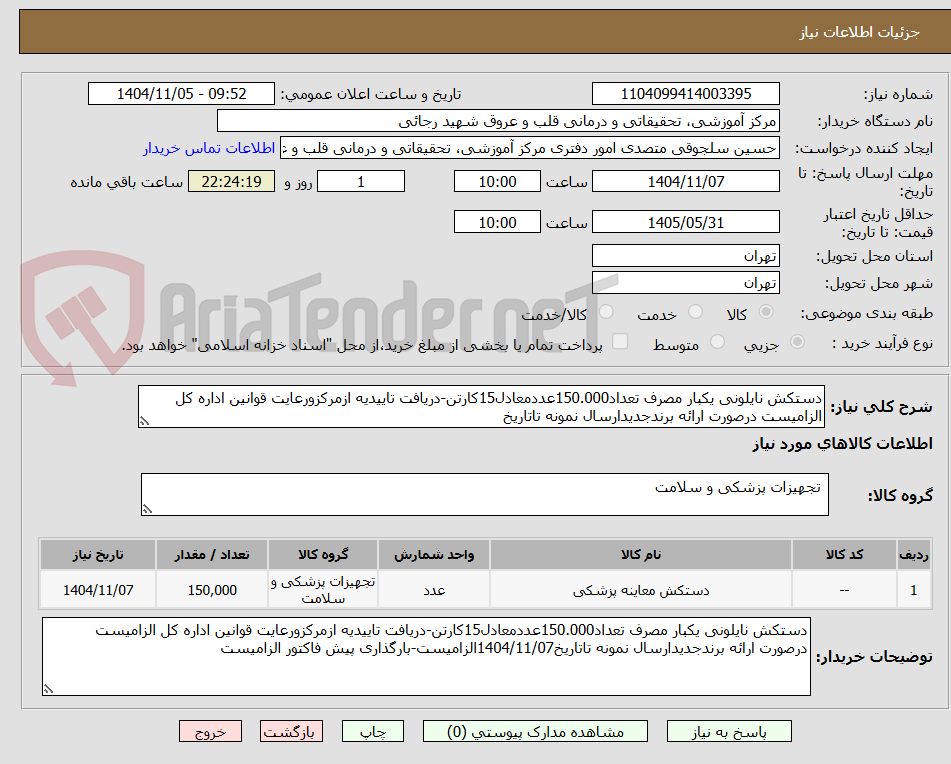
Task: Click the 'نوع فرآیند خرید :' label
Action: pos(882,343)
